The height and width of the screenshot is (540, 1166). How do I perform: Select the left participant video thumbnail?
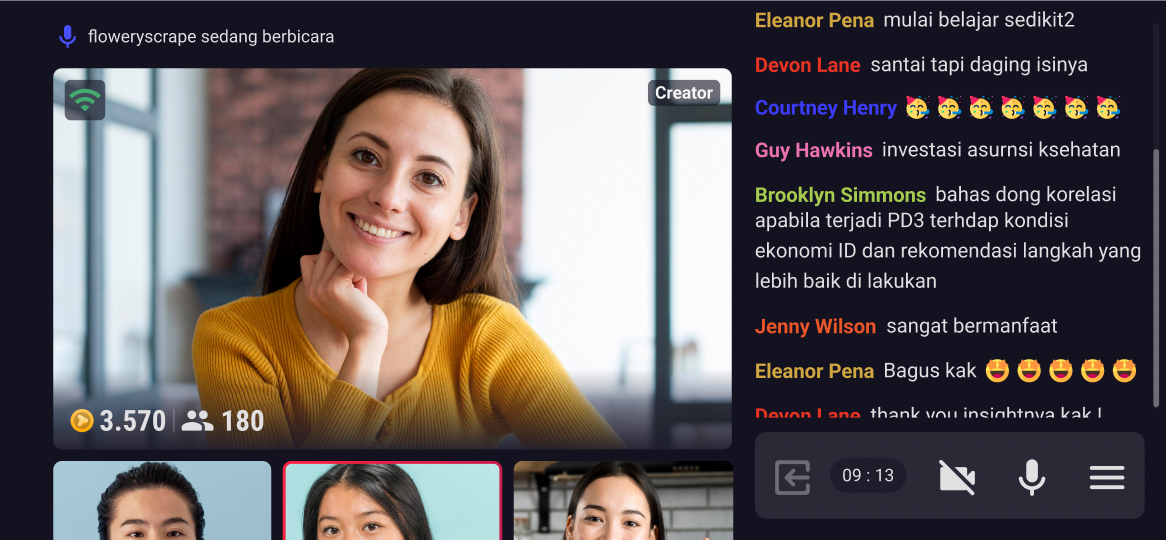[x=162, y=501]
